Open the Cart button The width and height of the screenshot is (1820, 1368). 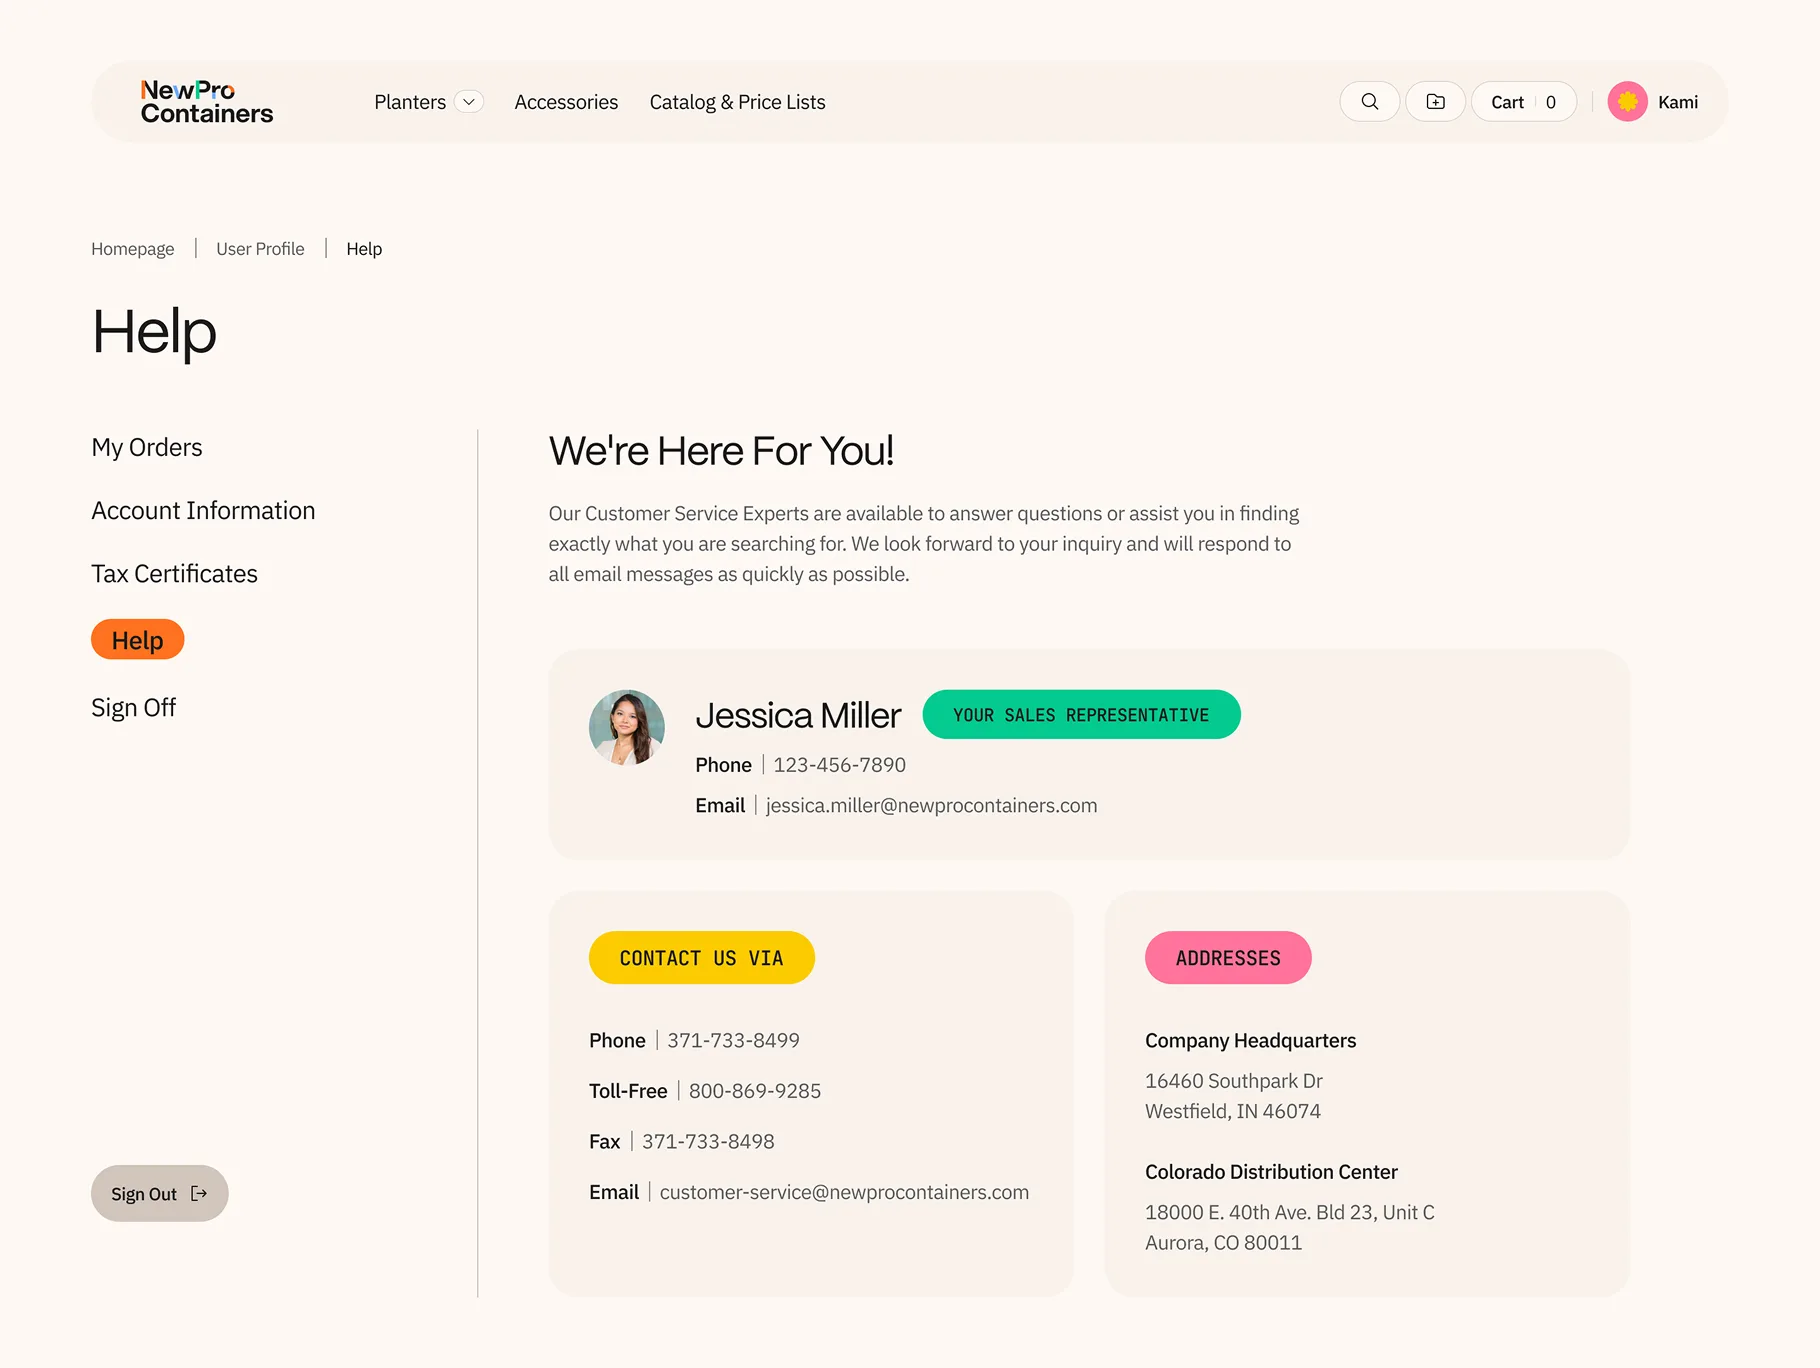(x=1523, y=102)
